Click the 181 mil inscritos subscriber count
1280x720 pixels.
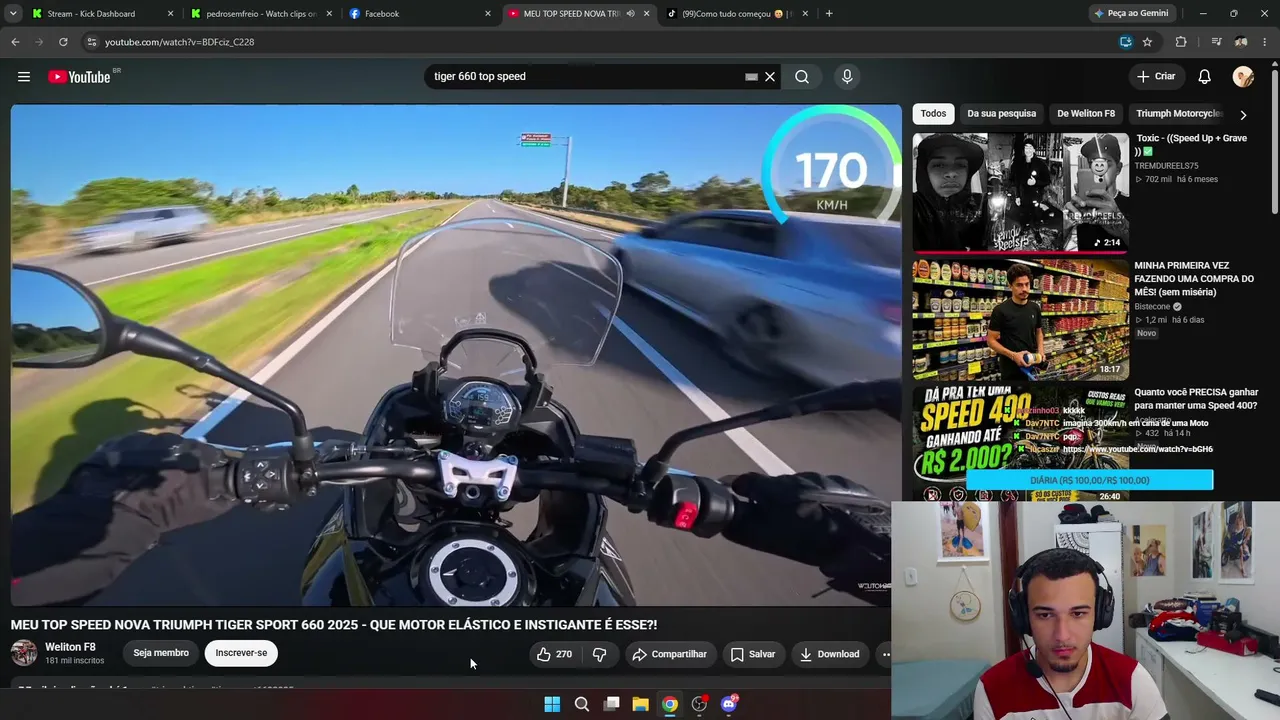[74, 661]
